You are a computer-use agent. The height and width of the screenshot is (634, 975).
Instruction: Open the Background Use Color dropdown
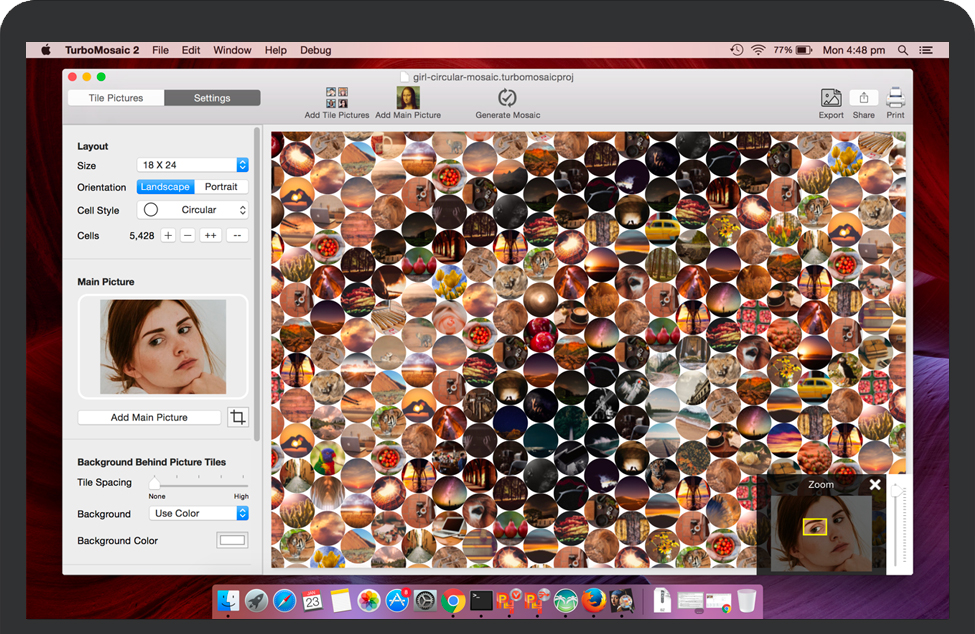pos(200,513)
